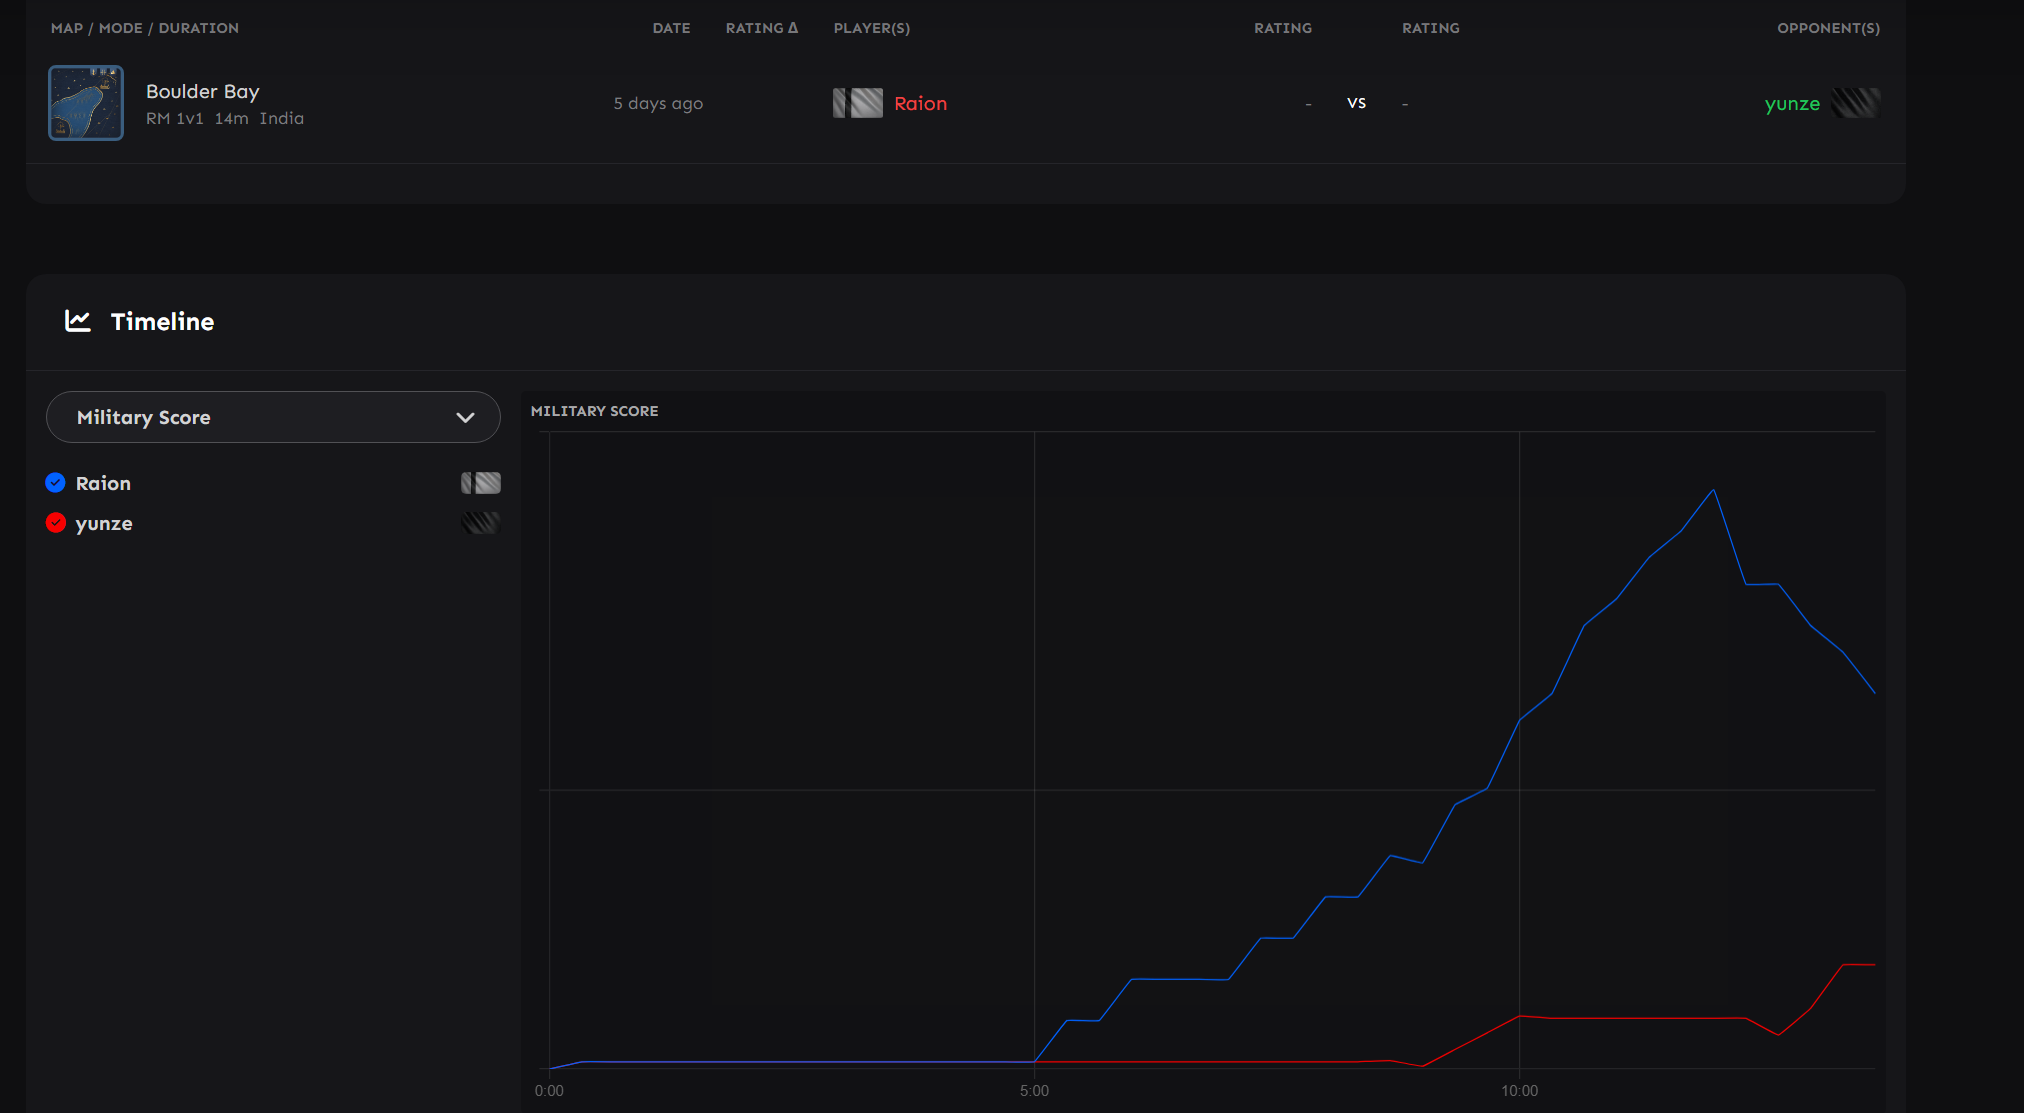Click the 5:00 timeline axis marker

(1034, 1090)
